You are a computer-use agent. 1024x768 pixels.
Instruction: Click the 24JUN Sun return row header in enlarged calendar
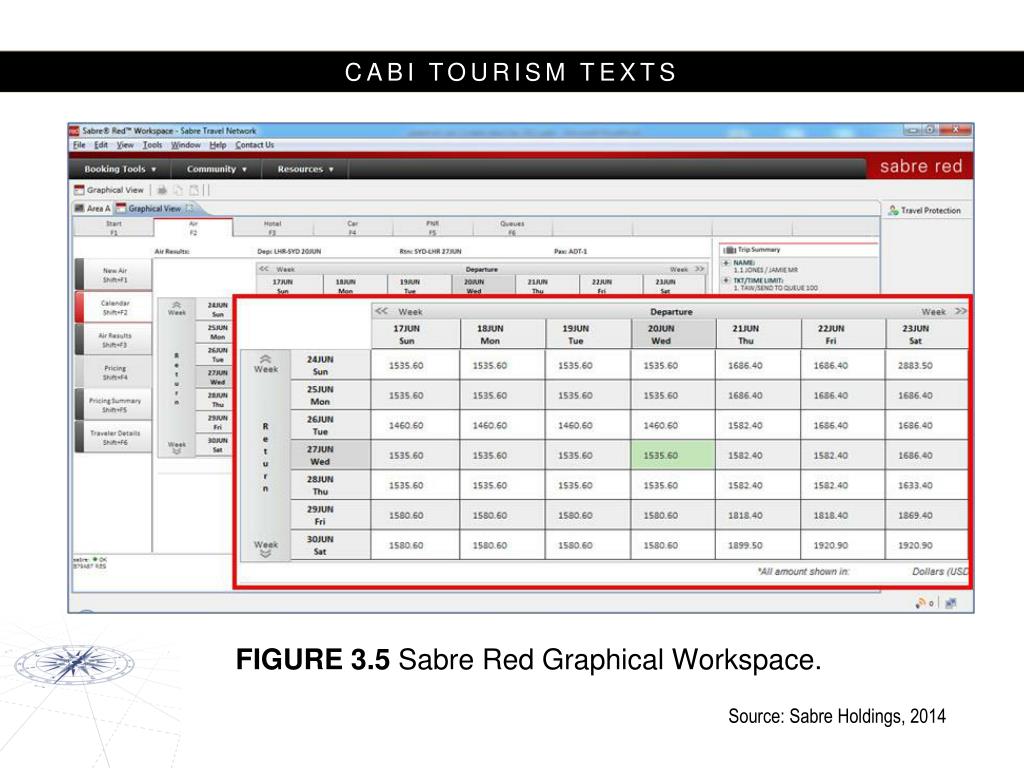click(x=330, y=366)
